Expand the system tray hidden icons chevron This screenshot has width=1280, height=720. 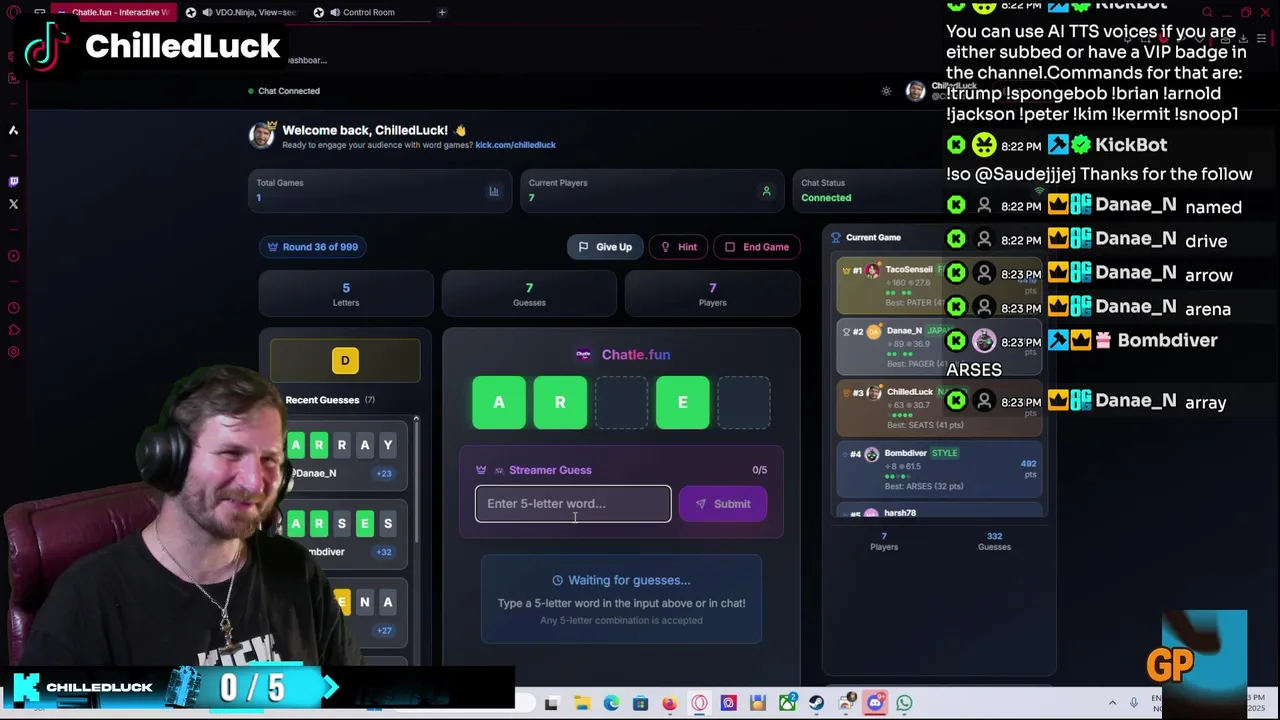pyautogui.click(x=1112, y=703)
